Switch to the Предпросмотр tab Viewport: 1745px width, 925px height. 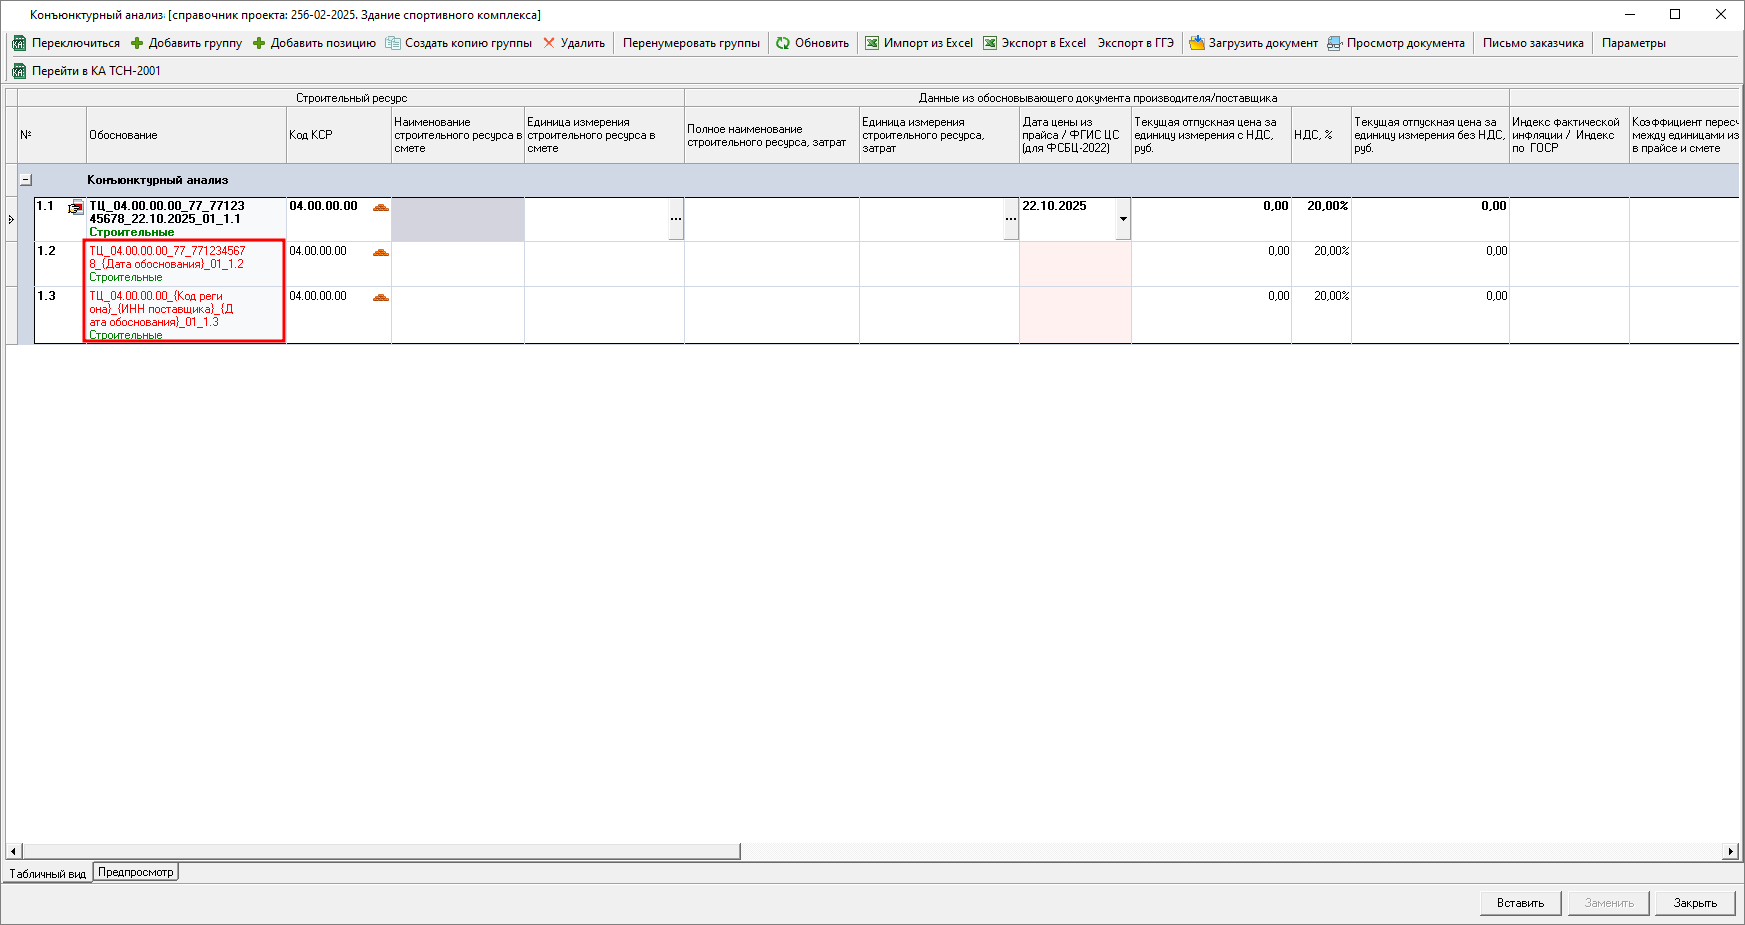[x=136, y=872]
